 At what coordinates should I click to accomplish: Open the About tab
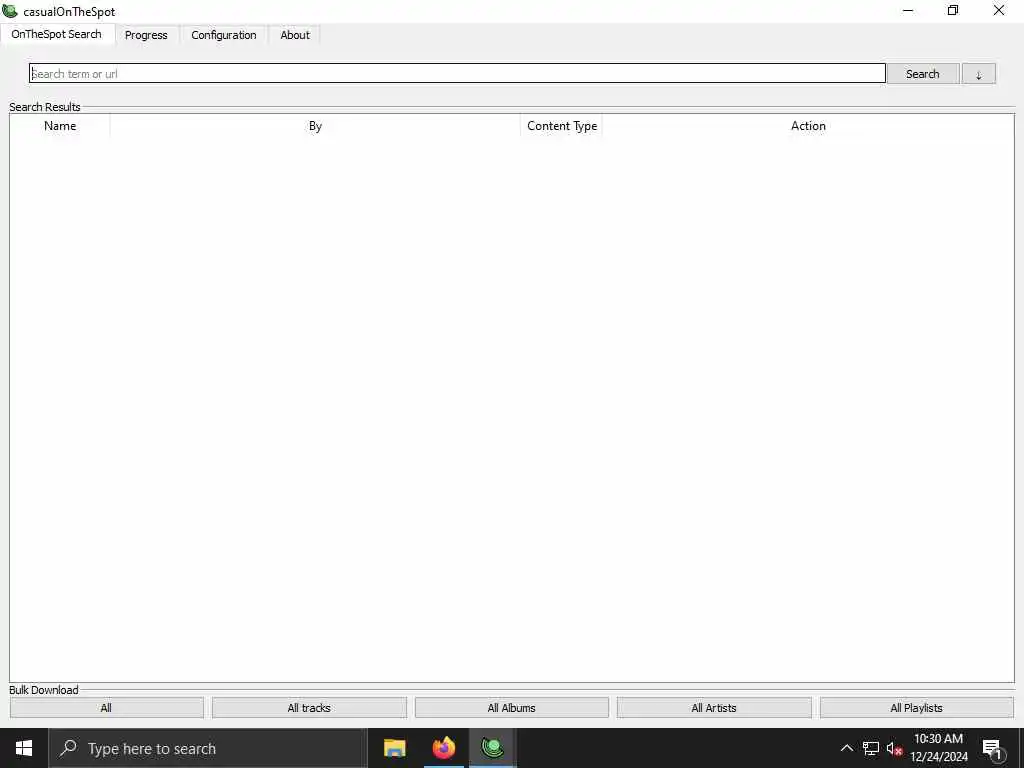(295, 35)
